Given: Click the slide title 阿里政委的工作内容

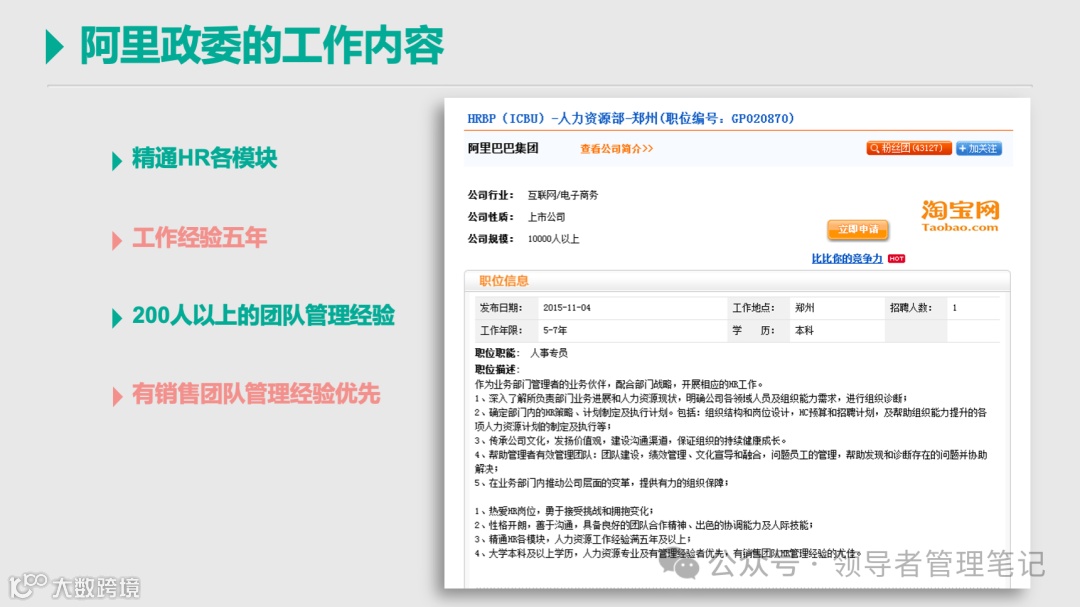Looking at the screenshot, I should [262, 45].
